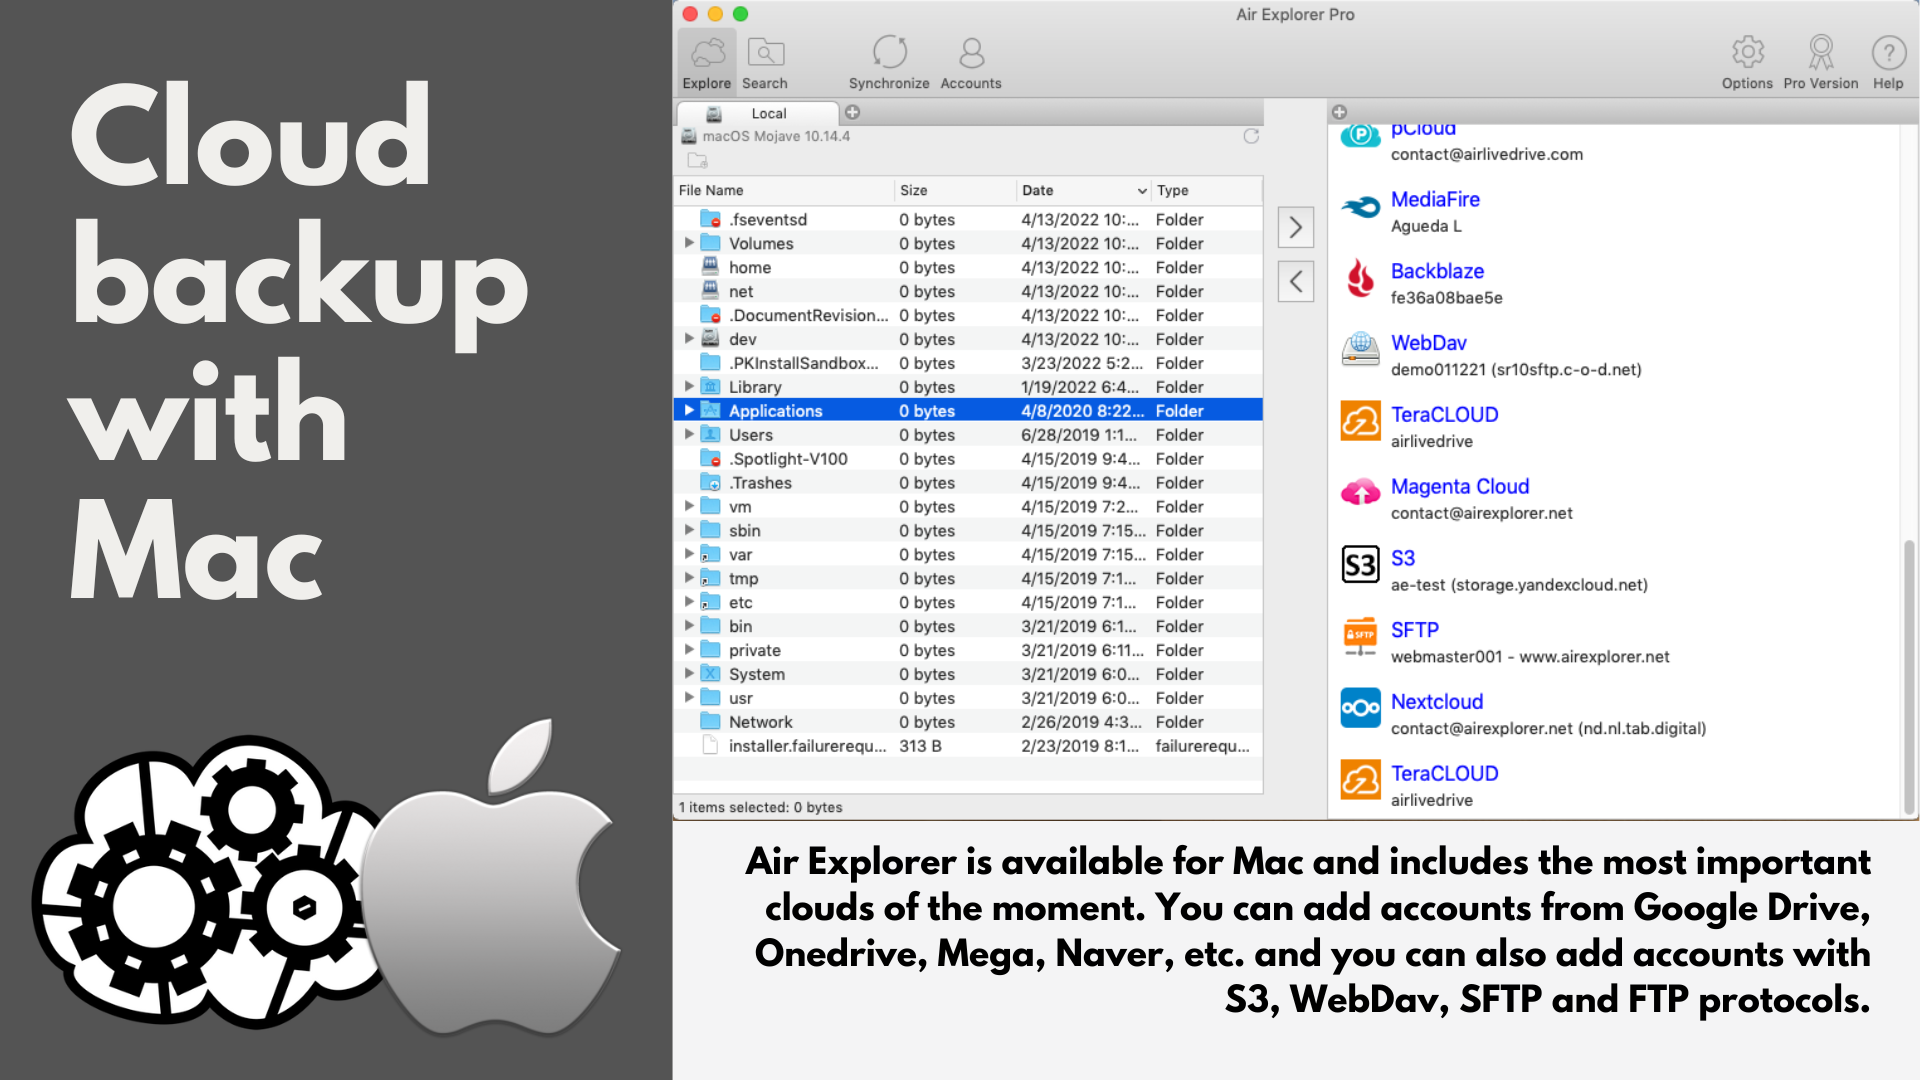
Task: Click the Synchronize icon
Action: tap(889, 51)
